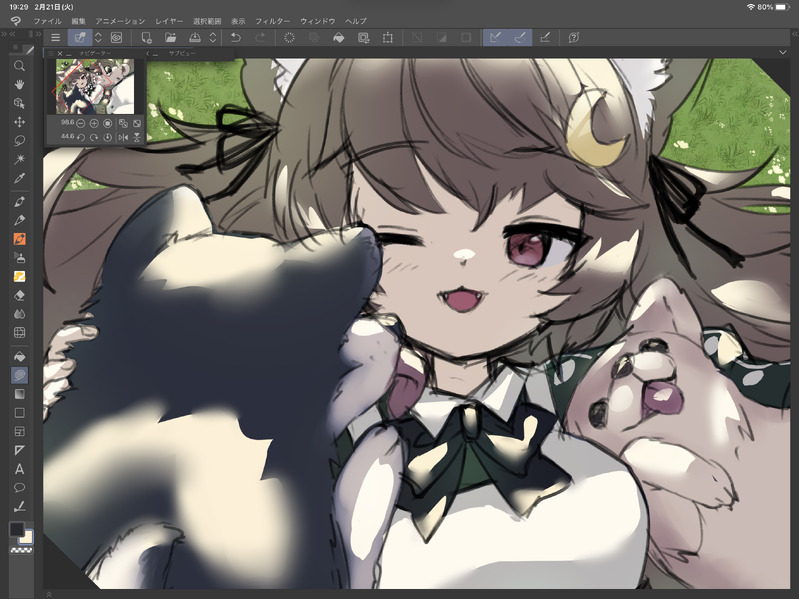Viewport: 799px width, 599px height.
Task: Zoom out in the Navigator palette
Action: coord(81,123)
